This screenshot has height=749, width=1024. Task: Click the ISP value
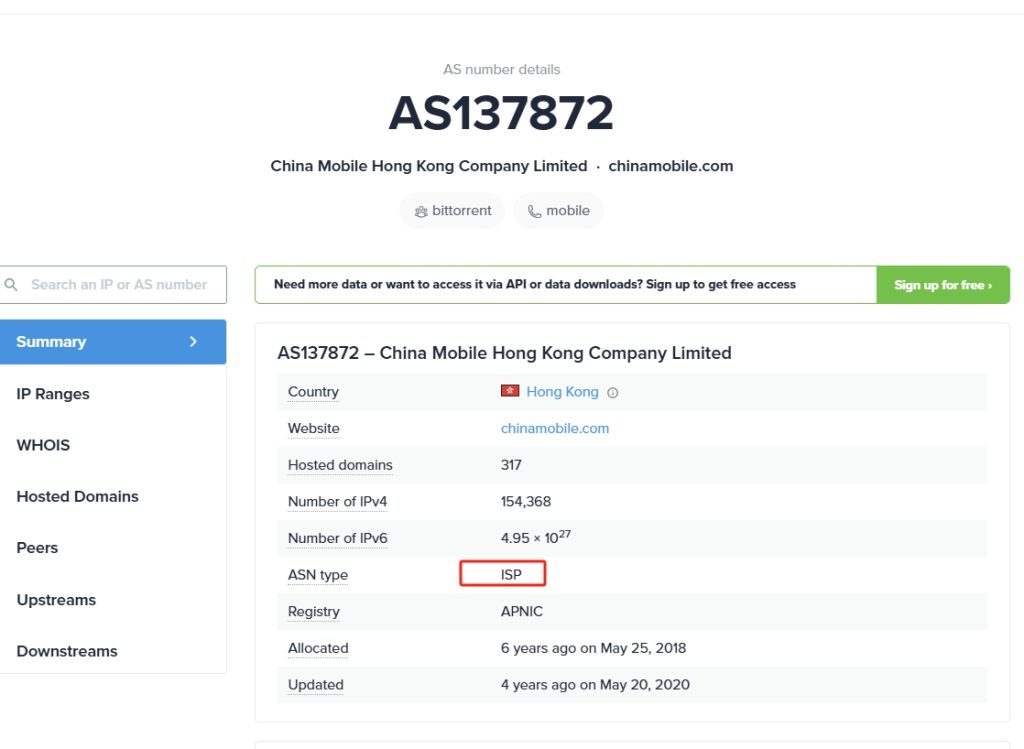click(511, 575)
